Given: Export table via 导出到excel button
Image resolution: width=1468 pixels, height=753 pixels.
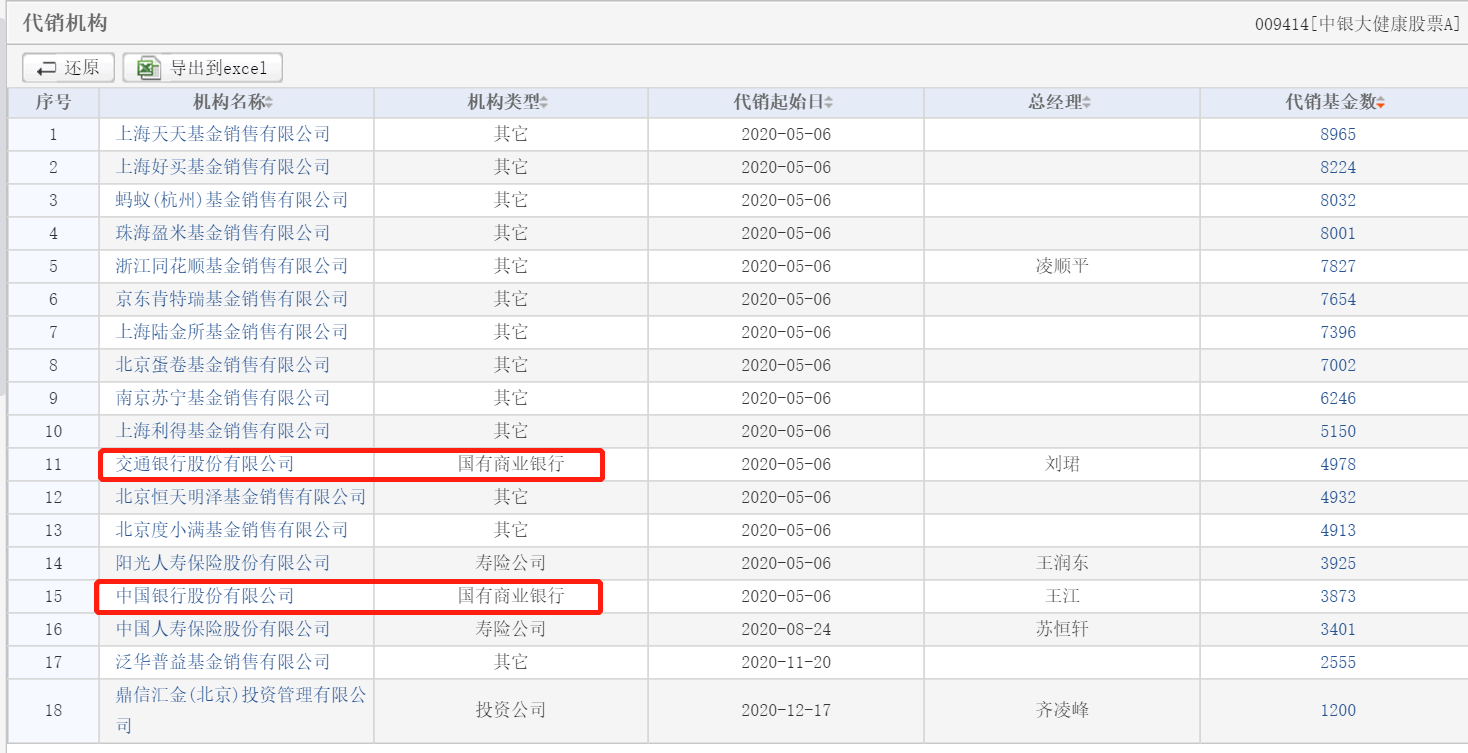Looking at the screenshot, I should point(203,68).
